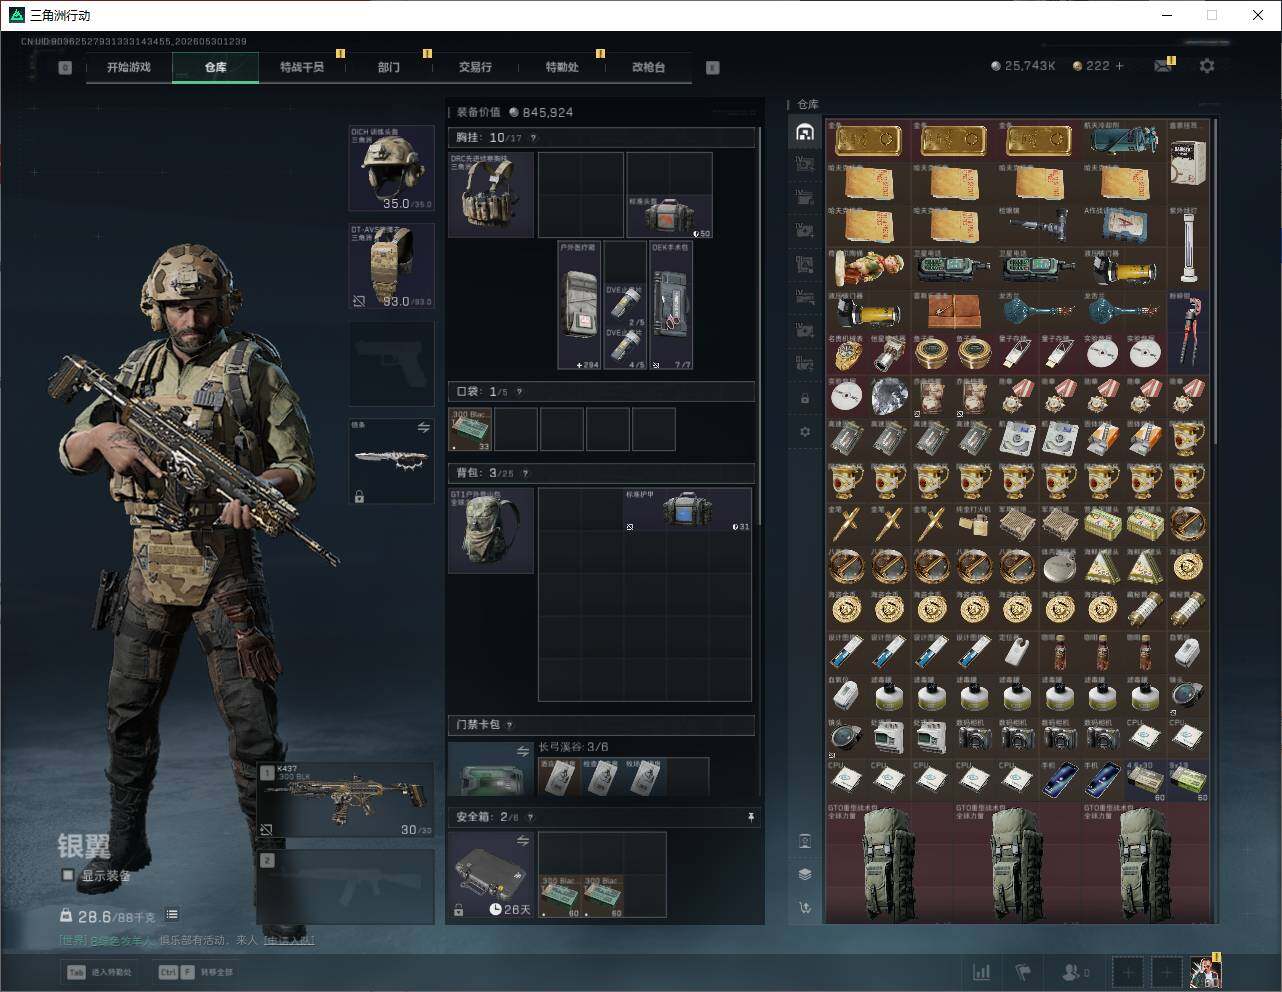Select the DEK pack in chest rig

[x=671, y=305]
